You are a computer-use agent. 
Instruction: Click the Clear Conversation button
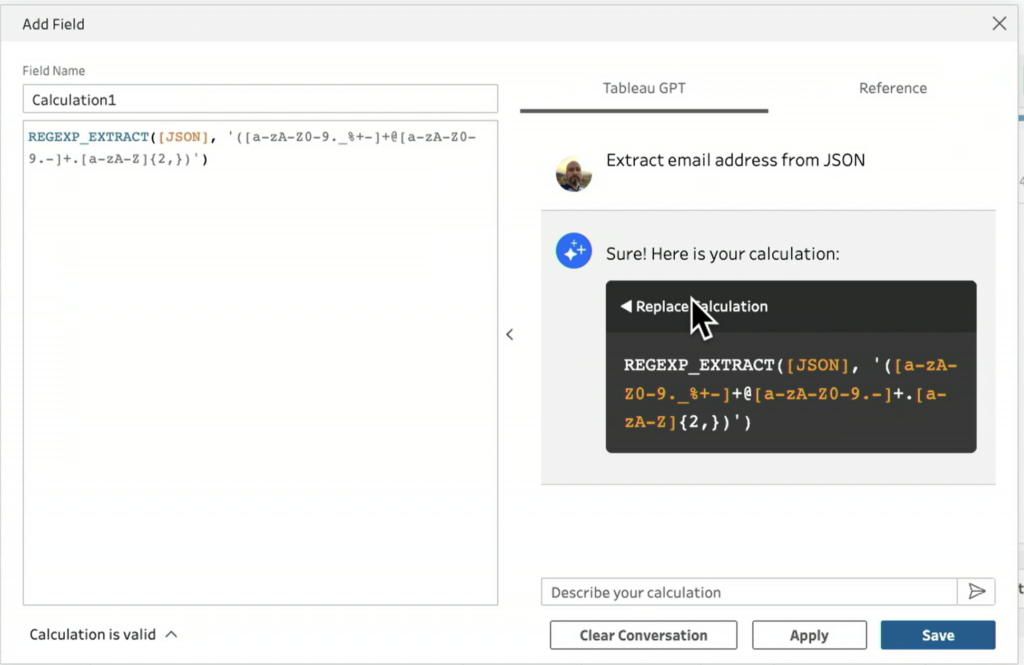(643, 635)
